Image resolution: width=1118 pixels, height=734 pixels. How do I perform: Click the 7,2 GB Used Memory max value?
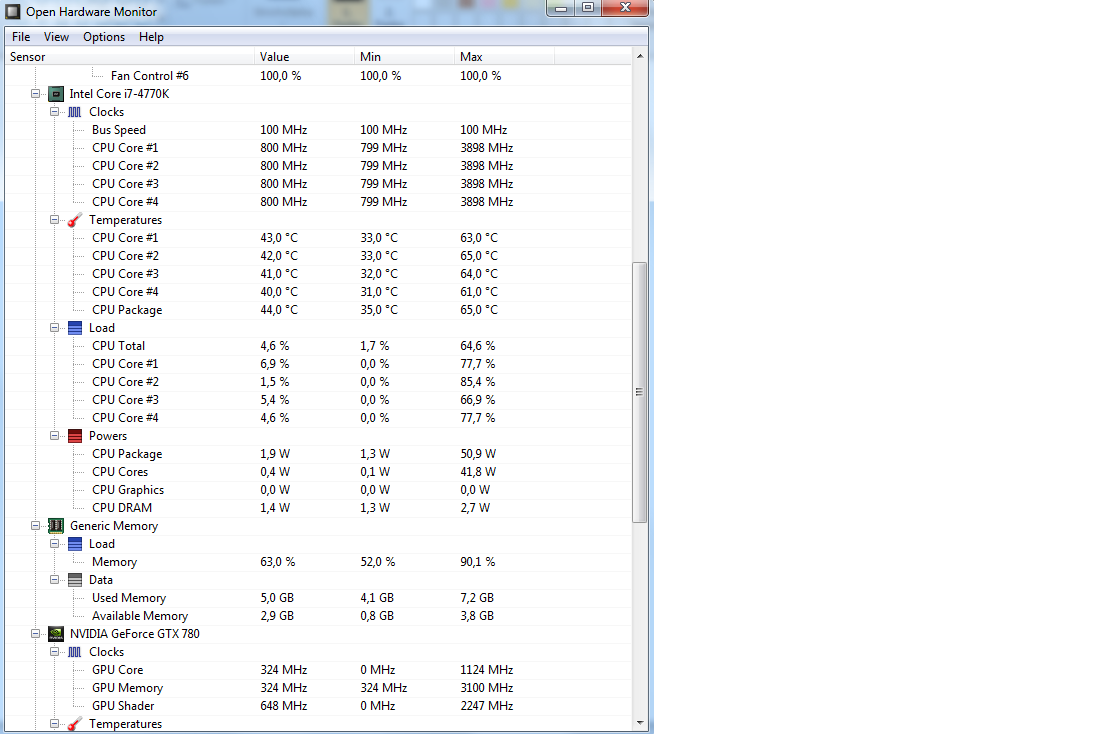477,598
